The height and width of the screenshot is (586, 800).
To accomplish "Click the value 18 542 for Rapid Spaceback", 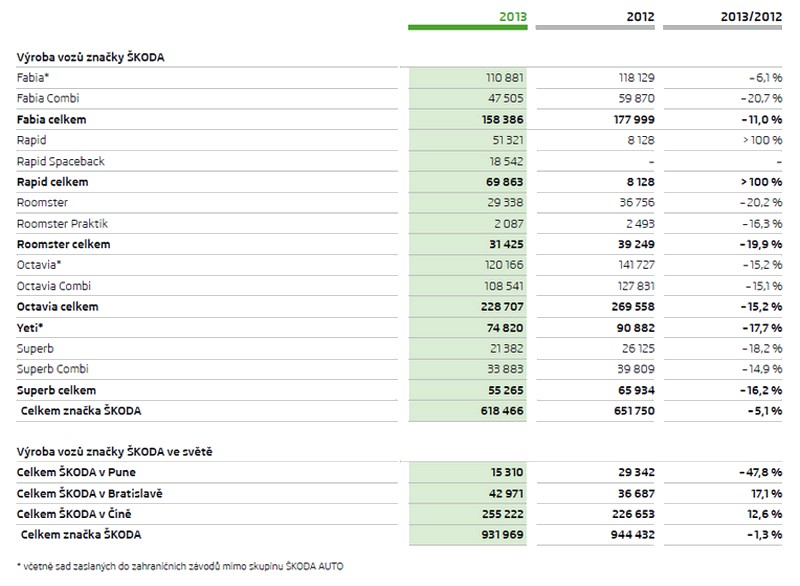I will coord(507,161).
